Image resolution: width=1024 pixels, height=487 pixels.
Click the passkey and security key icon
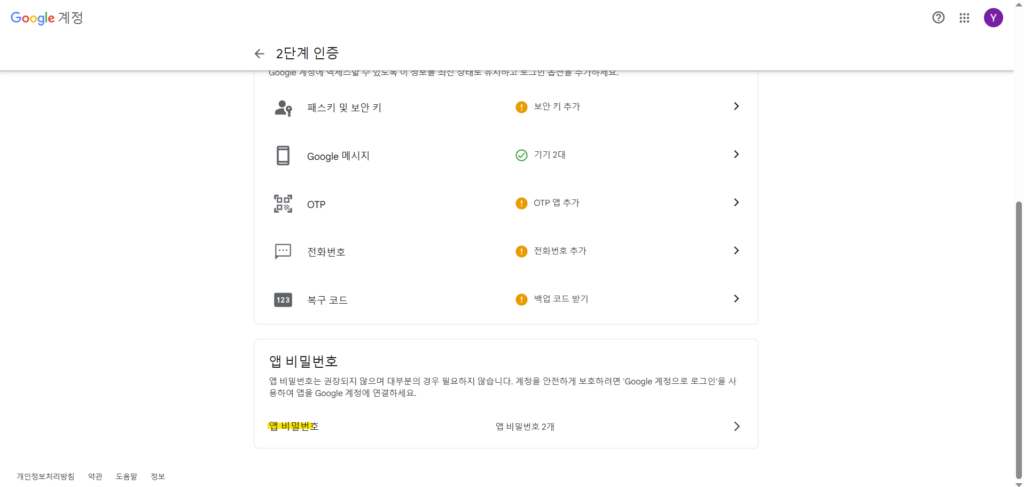coord(283,107)
